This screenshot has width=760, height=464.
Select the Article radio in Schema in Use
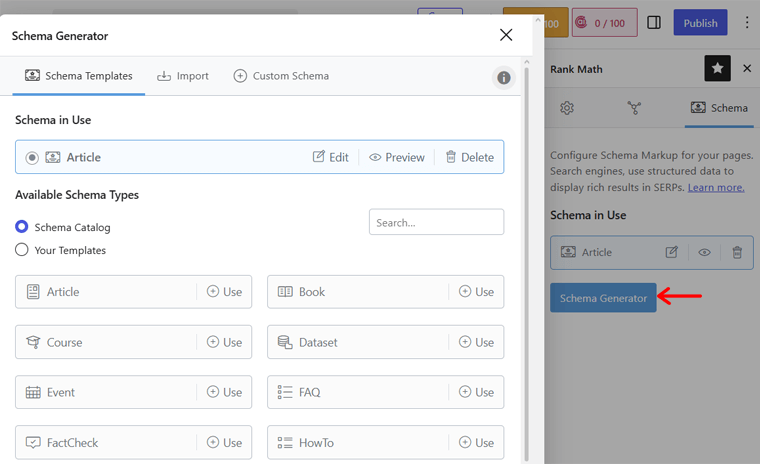click(x=32, y=158)
